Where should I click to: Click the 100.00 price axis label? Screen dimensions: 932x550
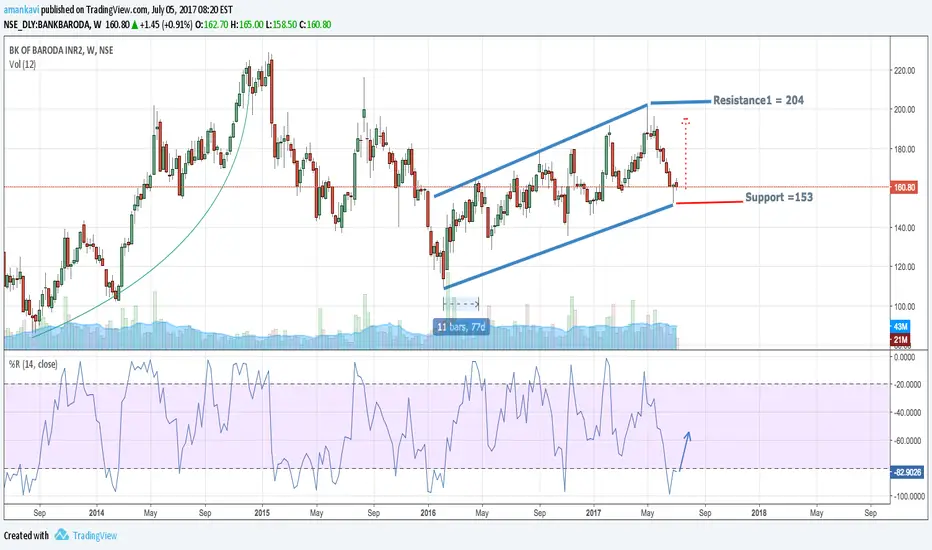[904, 307]
